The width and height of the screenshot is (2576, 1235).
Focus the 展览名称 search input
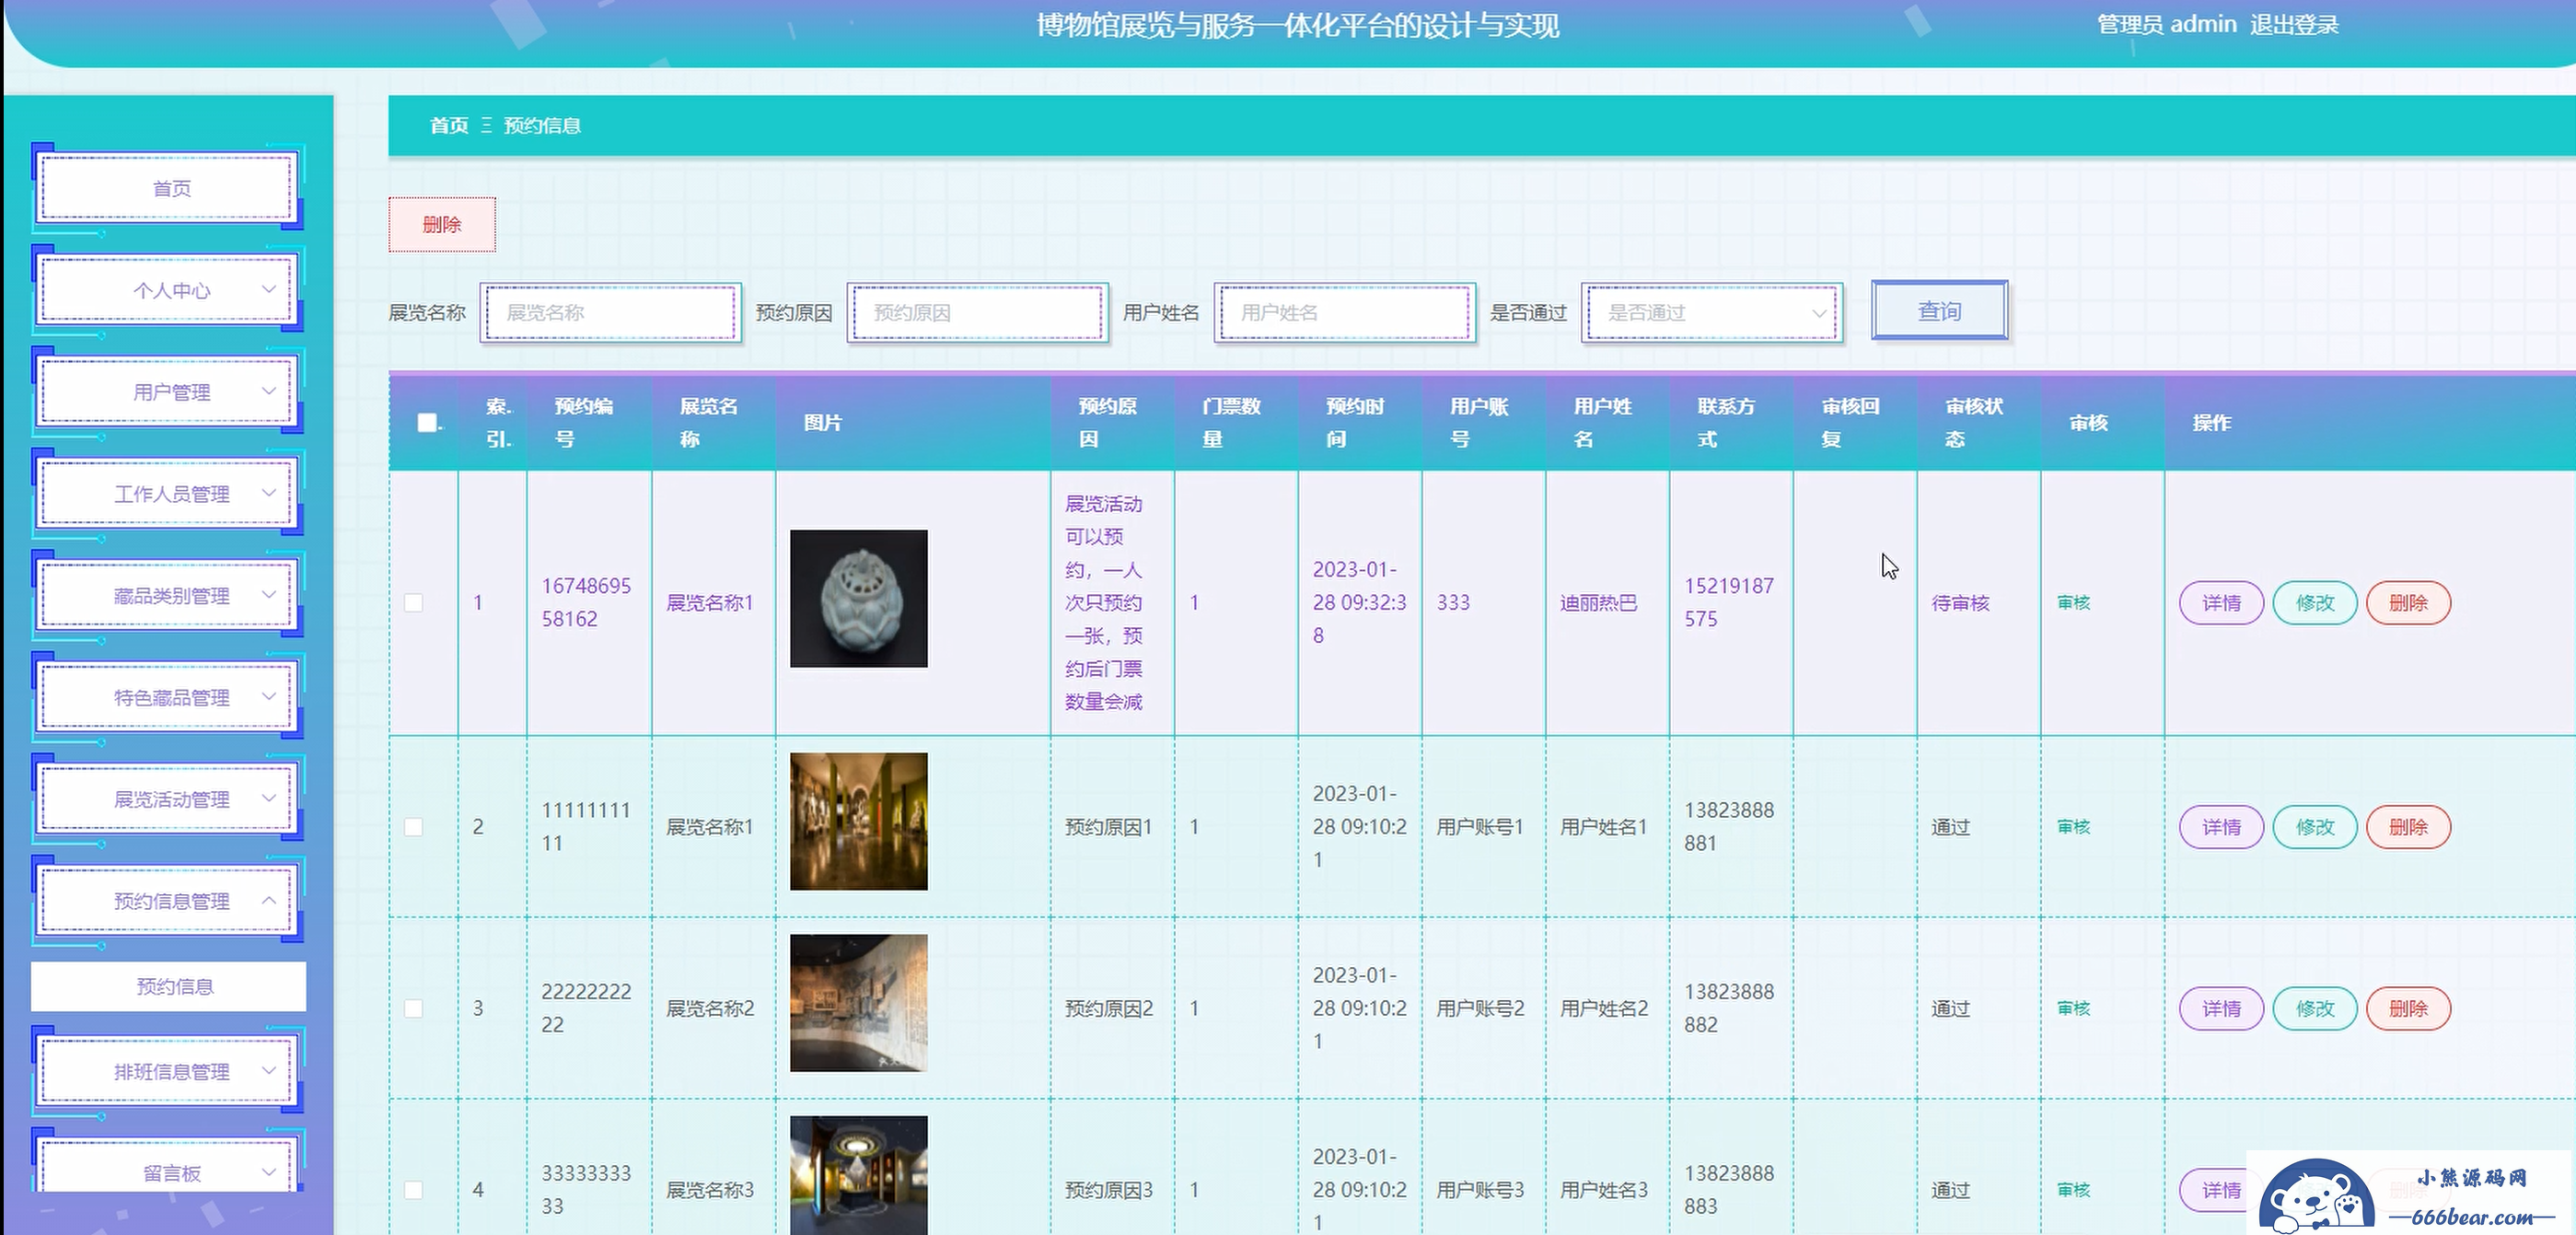(611, 313)
